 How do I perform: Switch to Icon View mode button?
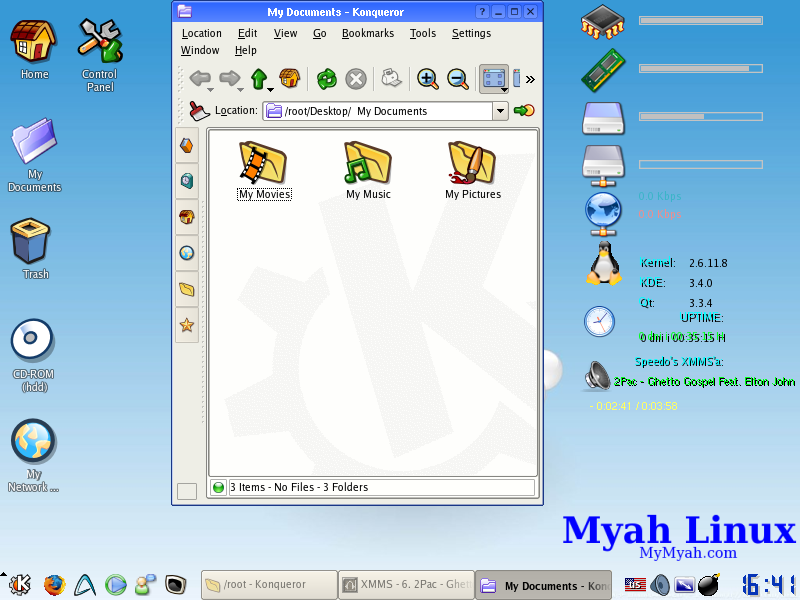pos(493,79)
